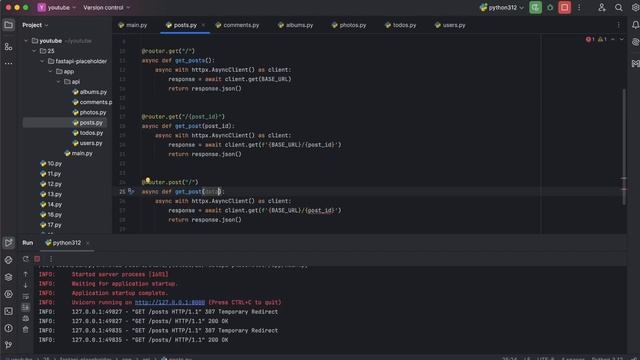Viewport: 640px width, 360px height.
Task: Click the error count indicator
Action: click(590, 39)
